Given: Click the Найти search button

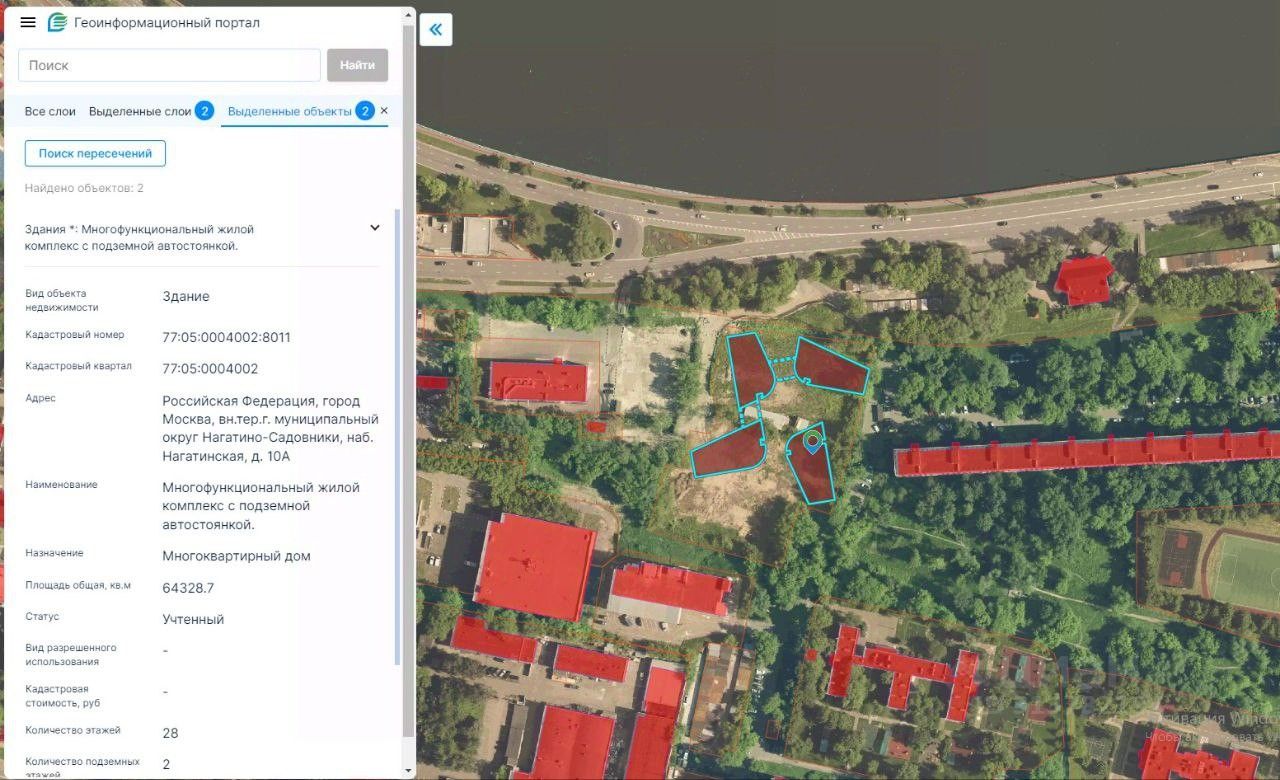Looking at the screenshot, I should pyautogui.click(x=357, y=65).
